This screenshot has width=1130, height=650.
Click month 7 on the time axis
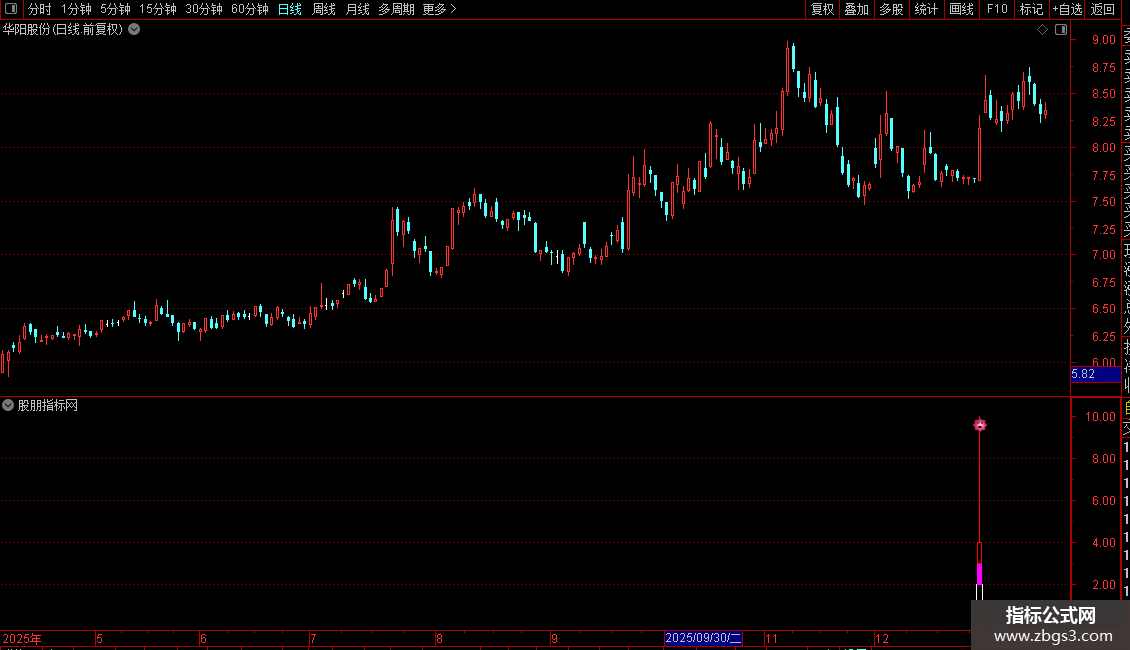point(313,639)
